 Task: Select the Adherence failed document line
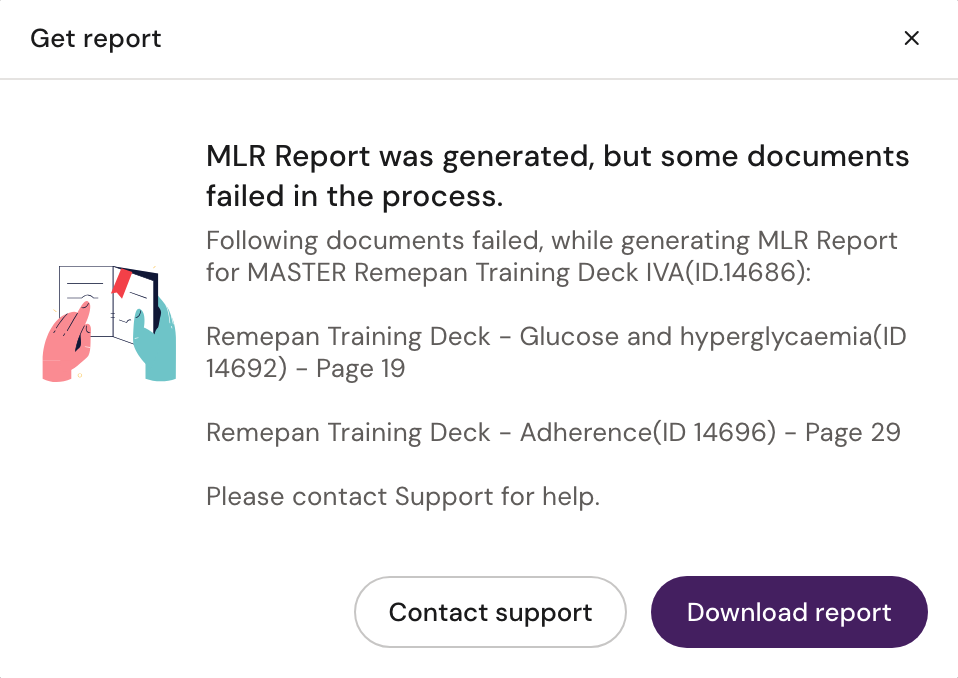553,432
